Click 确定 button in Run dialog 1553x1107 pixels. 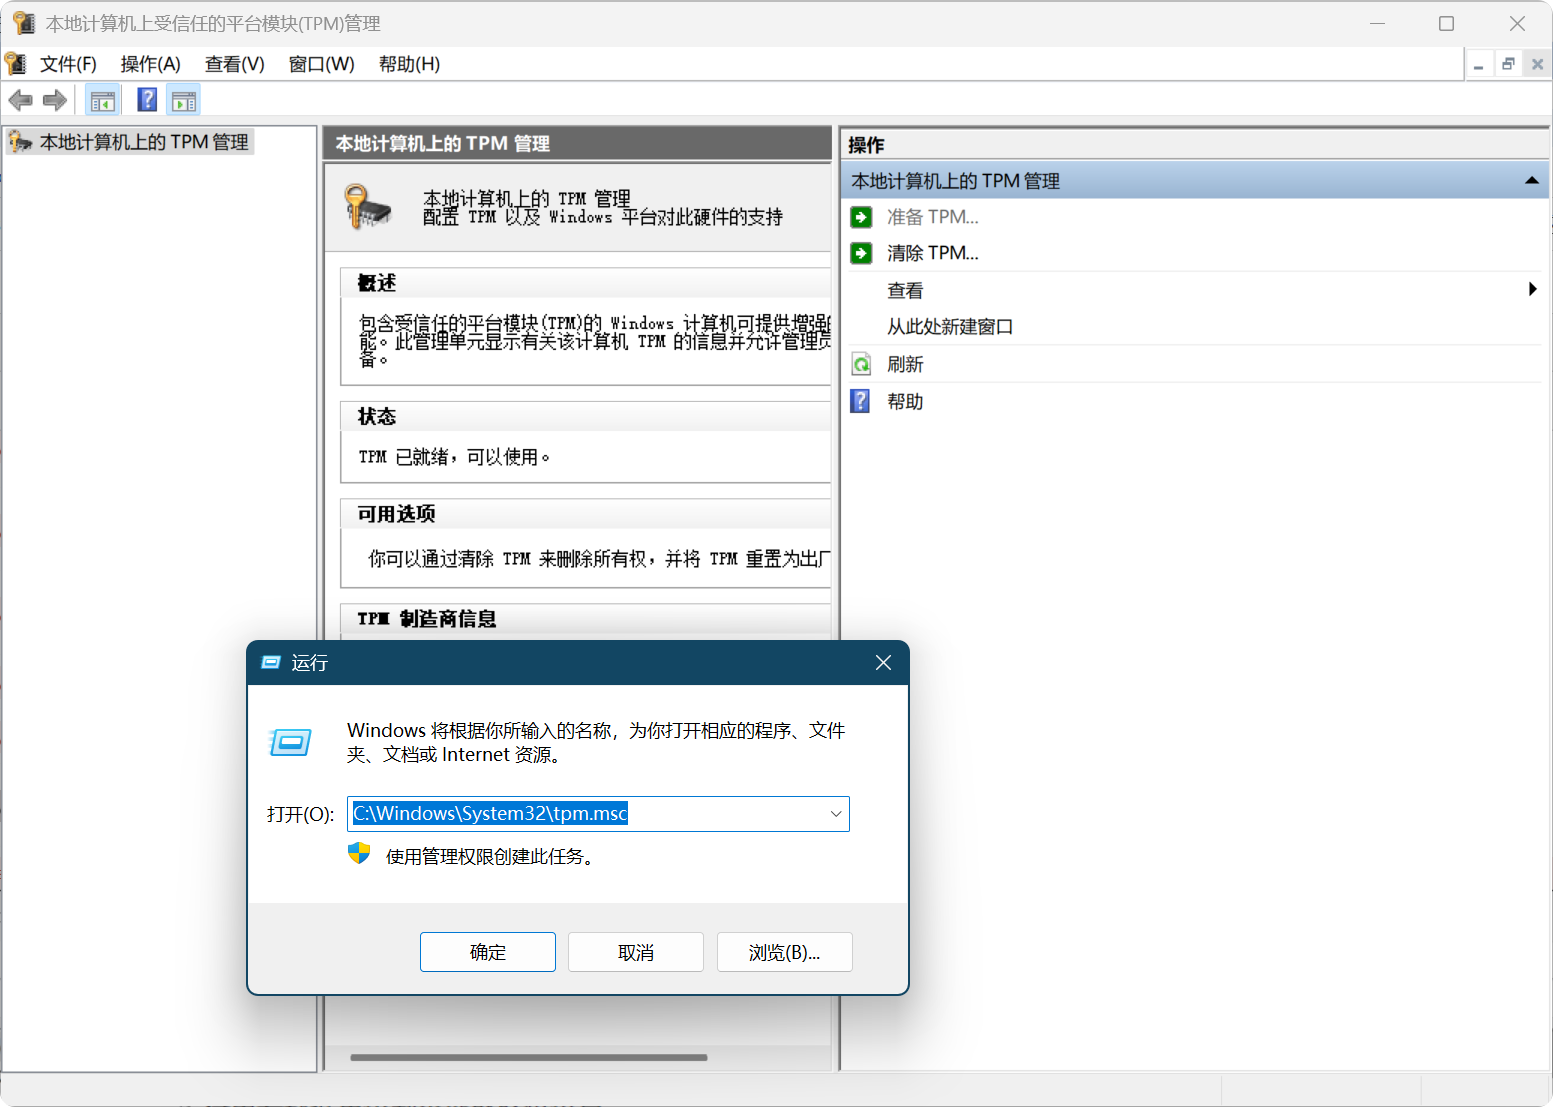click(x=488, y=952)
